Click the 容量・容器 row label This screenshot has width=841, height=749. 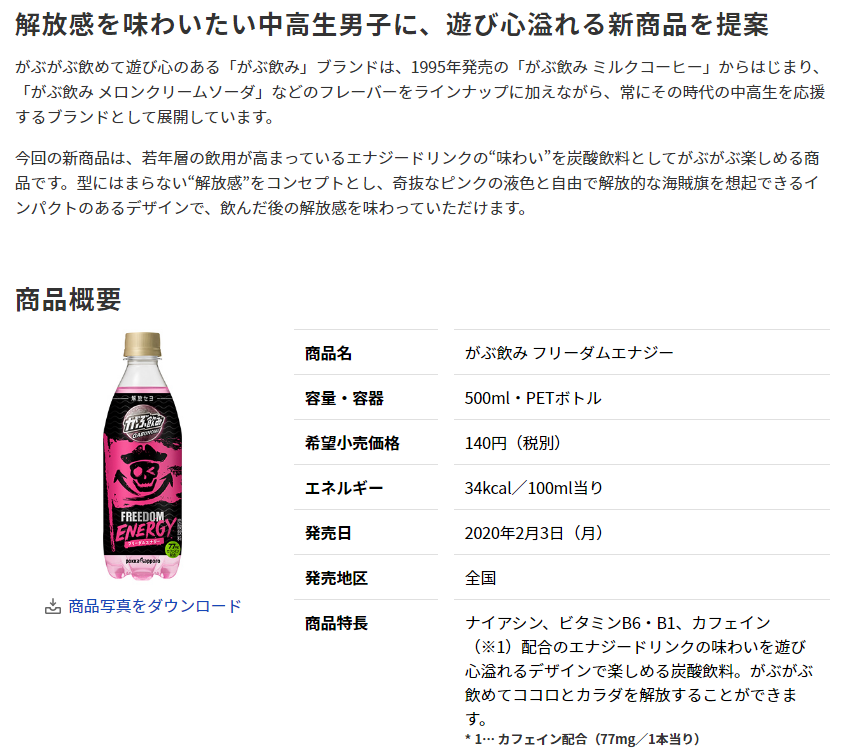tap(344, 398)
